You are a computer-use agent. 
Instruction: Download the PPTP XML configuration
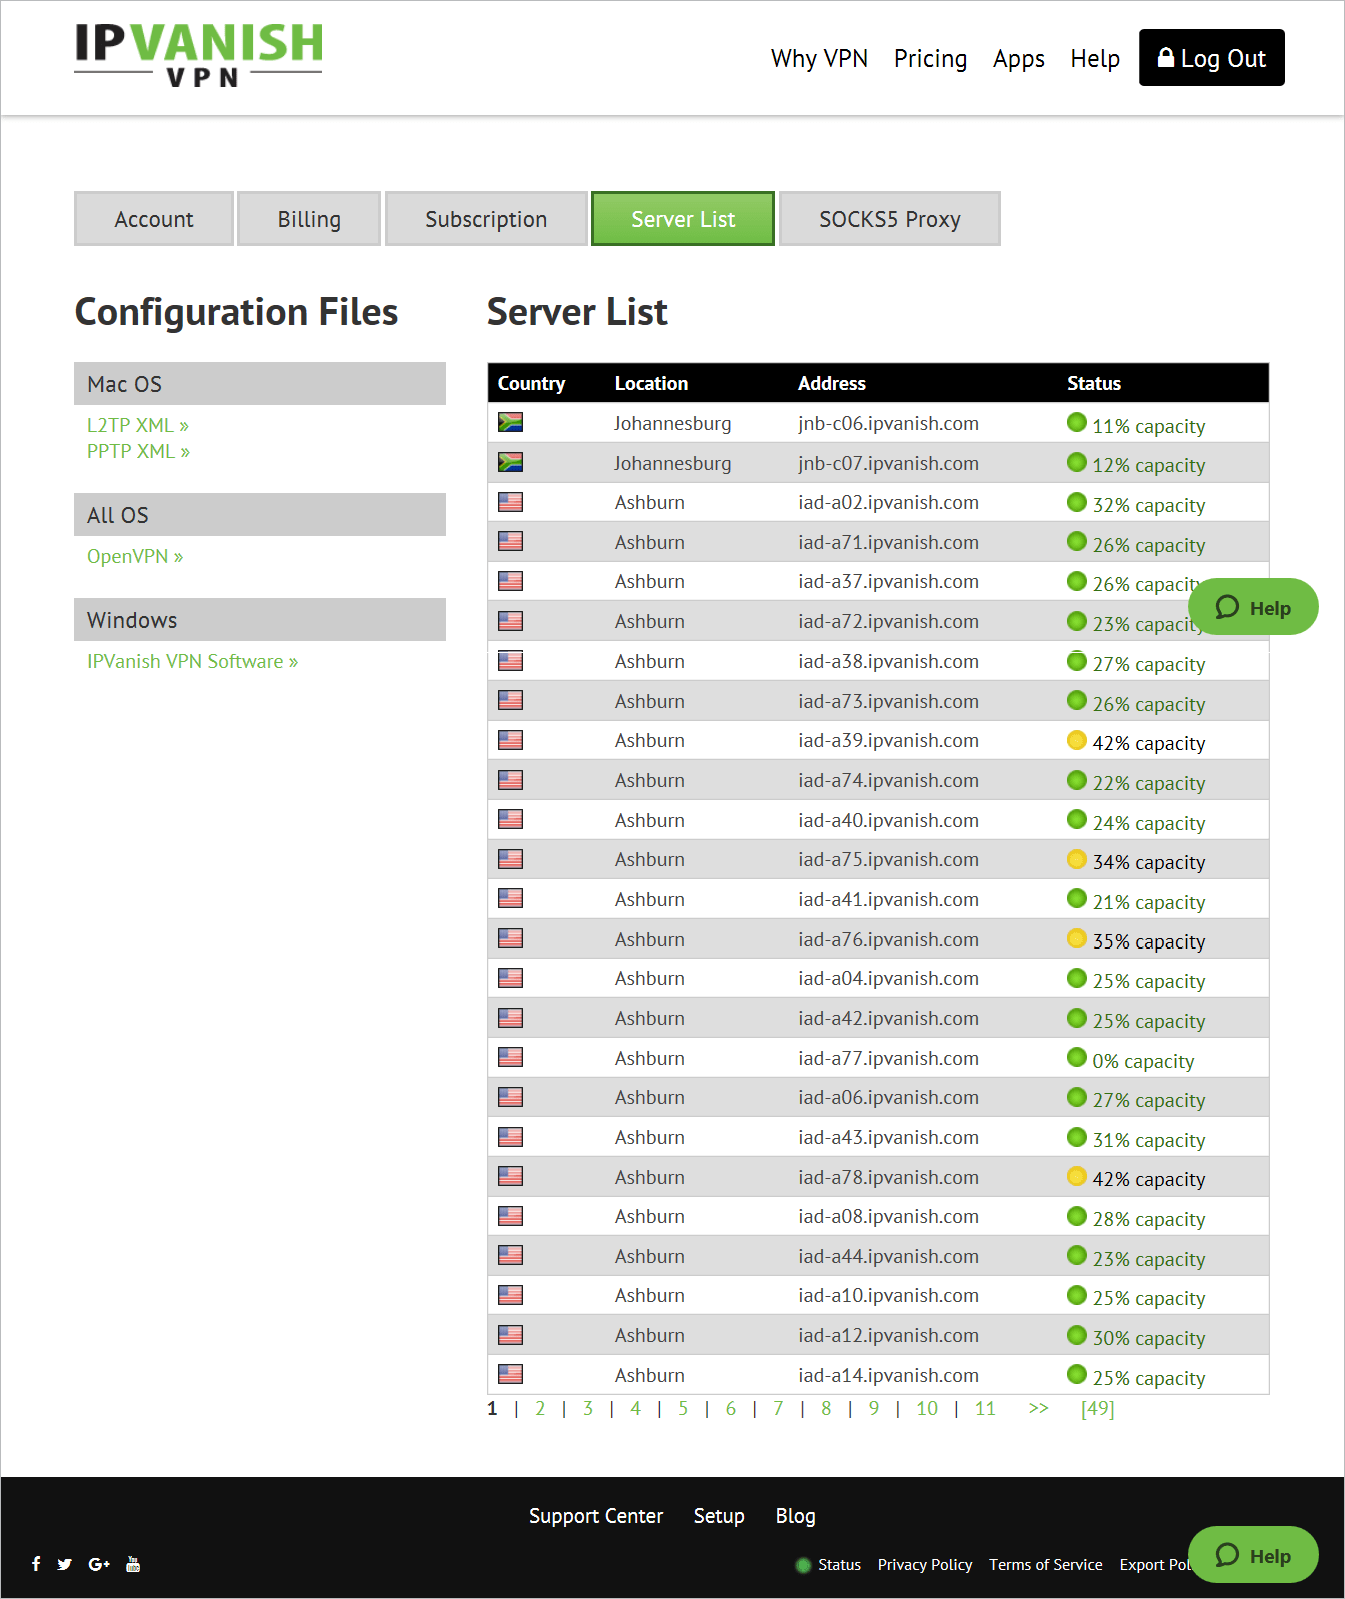click(x=138, y=451)
